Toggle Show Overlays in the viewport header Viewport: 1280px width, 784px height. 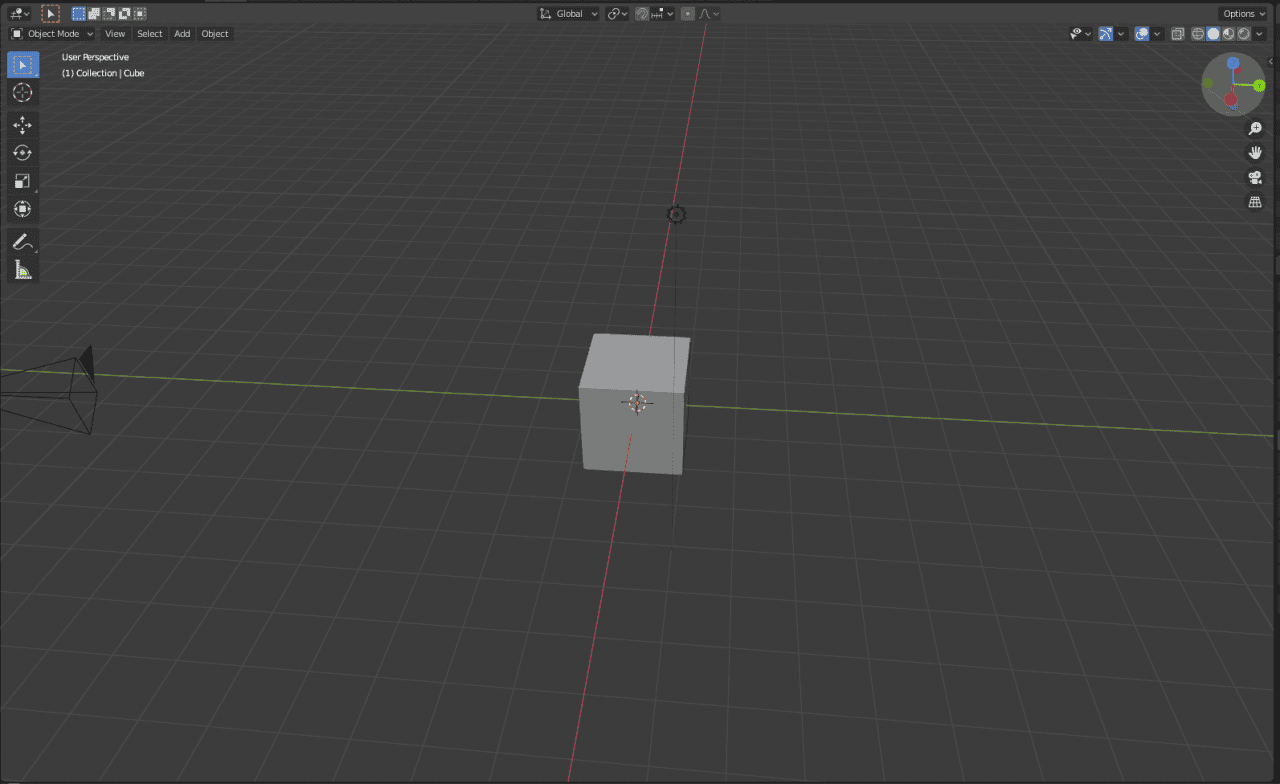[x=1141, y=33]
